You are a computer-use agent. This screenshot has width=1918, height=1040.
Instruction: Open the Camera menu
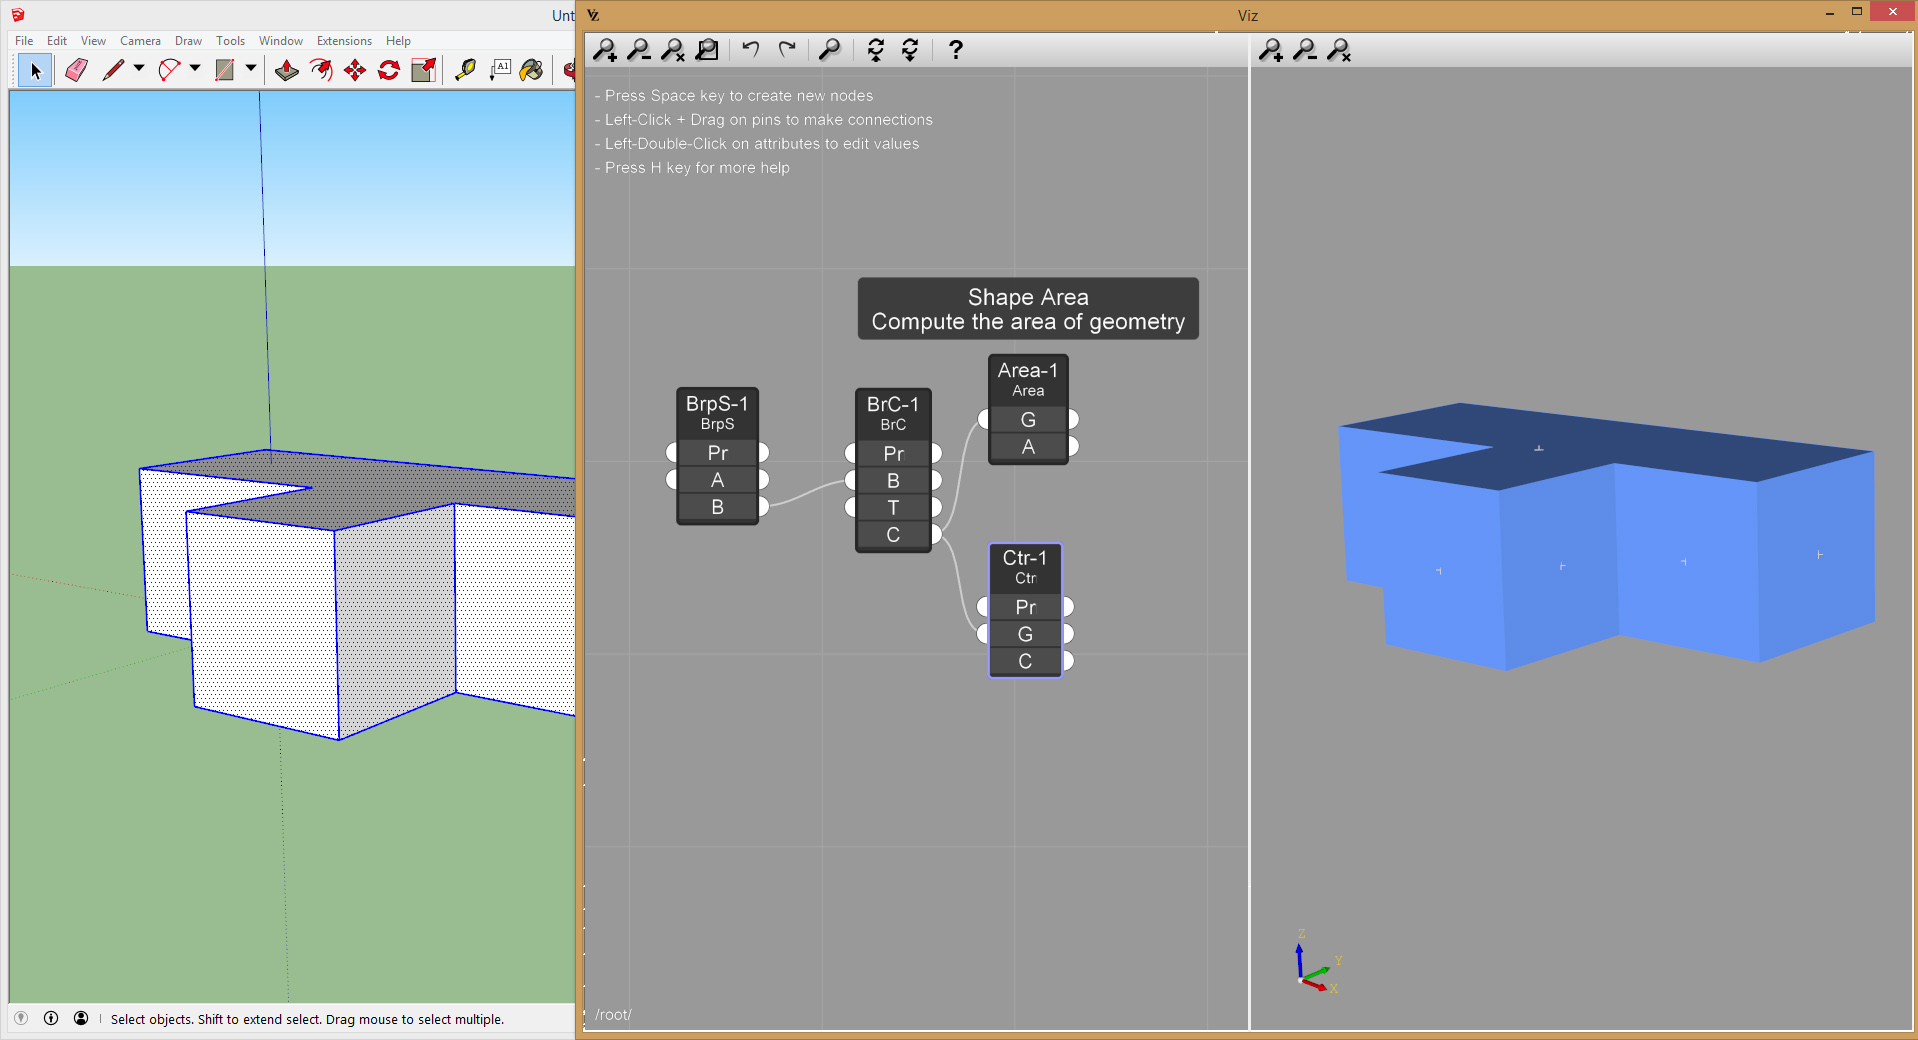pyautogui.click(x=140, y=41)
